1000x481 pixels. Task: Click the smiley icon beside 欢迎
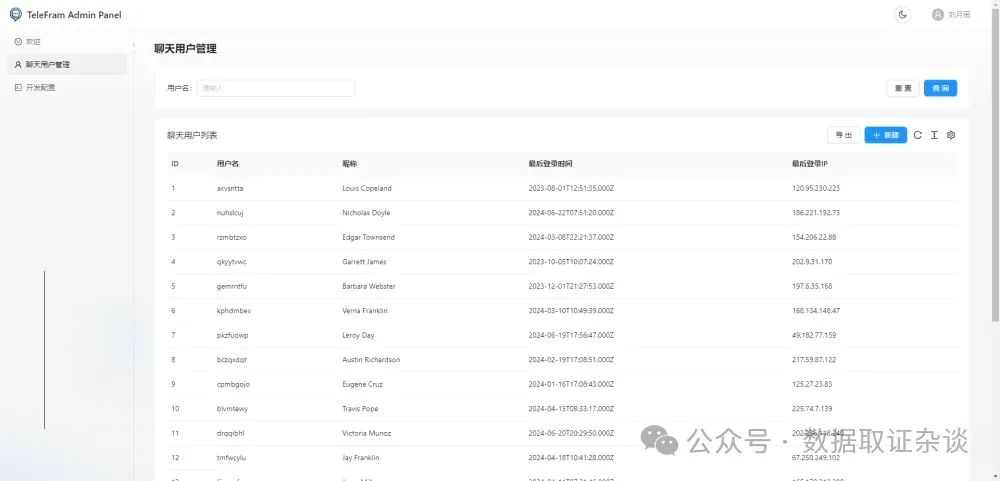(18, 42)
